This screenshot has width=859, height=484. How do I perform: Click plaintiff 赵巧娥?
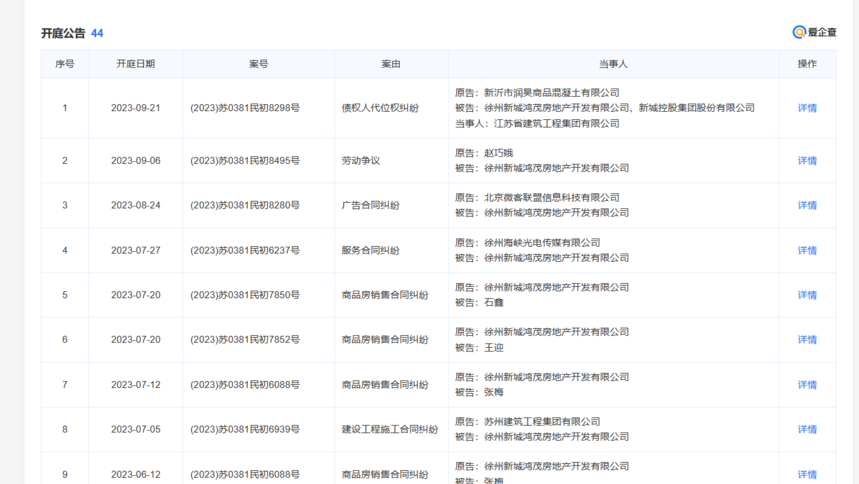(499, 153)
